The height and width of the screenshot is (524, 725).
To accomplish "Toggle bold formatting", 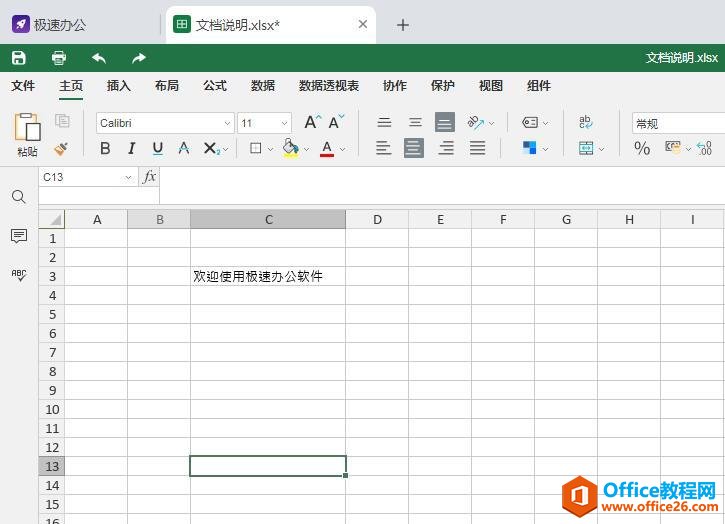I will 105,148.
